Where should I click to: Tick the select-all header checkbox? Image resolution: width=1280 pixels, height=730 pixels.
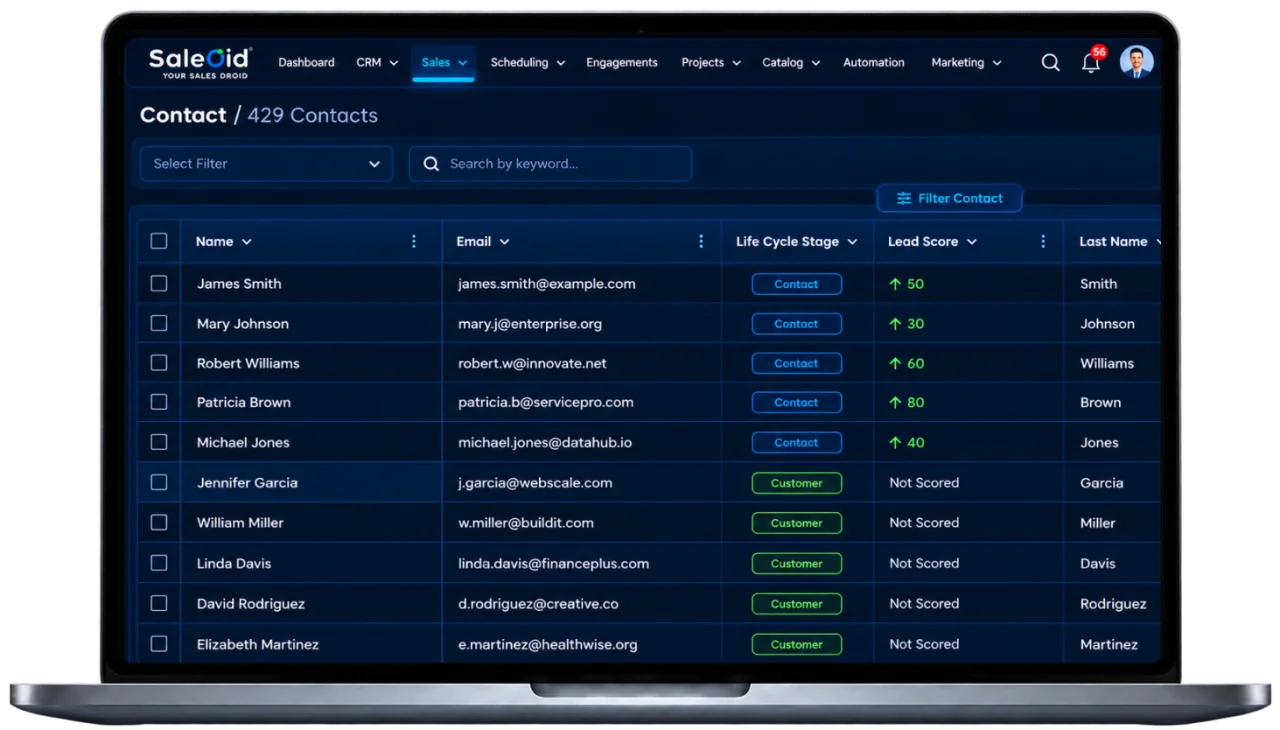pos(159,241)
